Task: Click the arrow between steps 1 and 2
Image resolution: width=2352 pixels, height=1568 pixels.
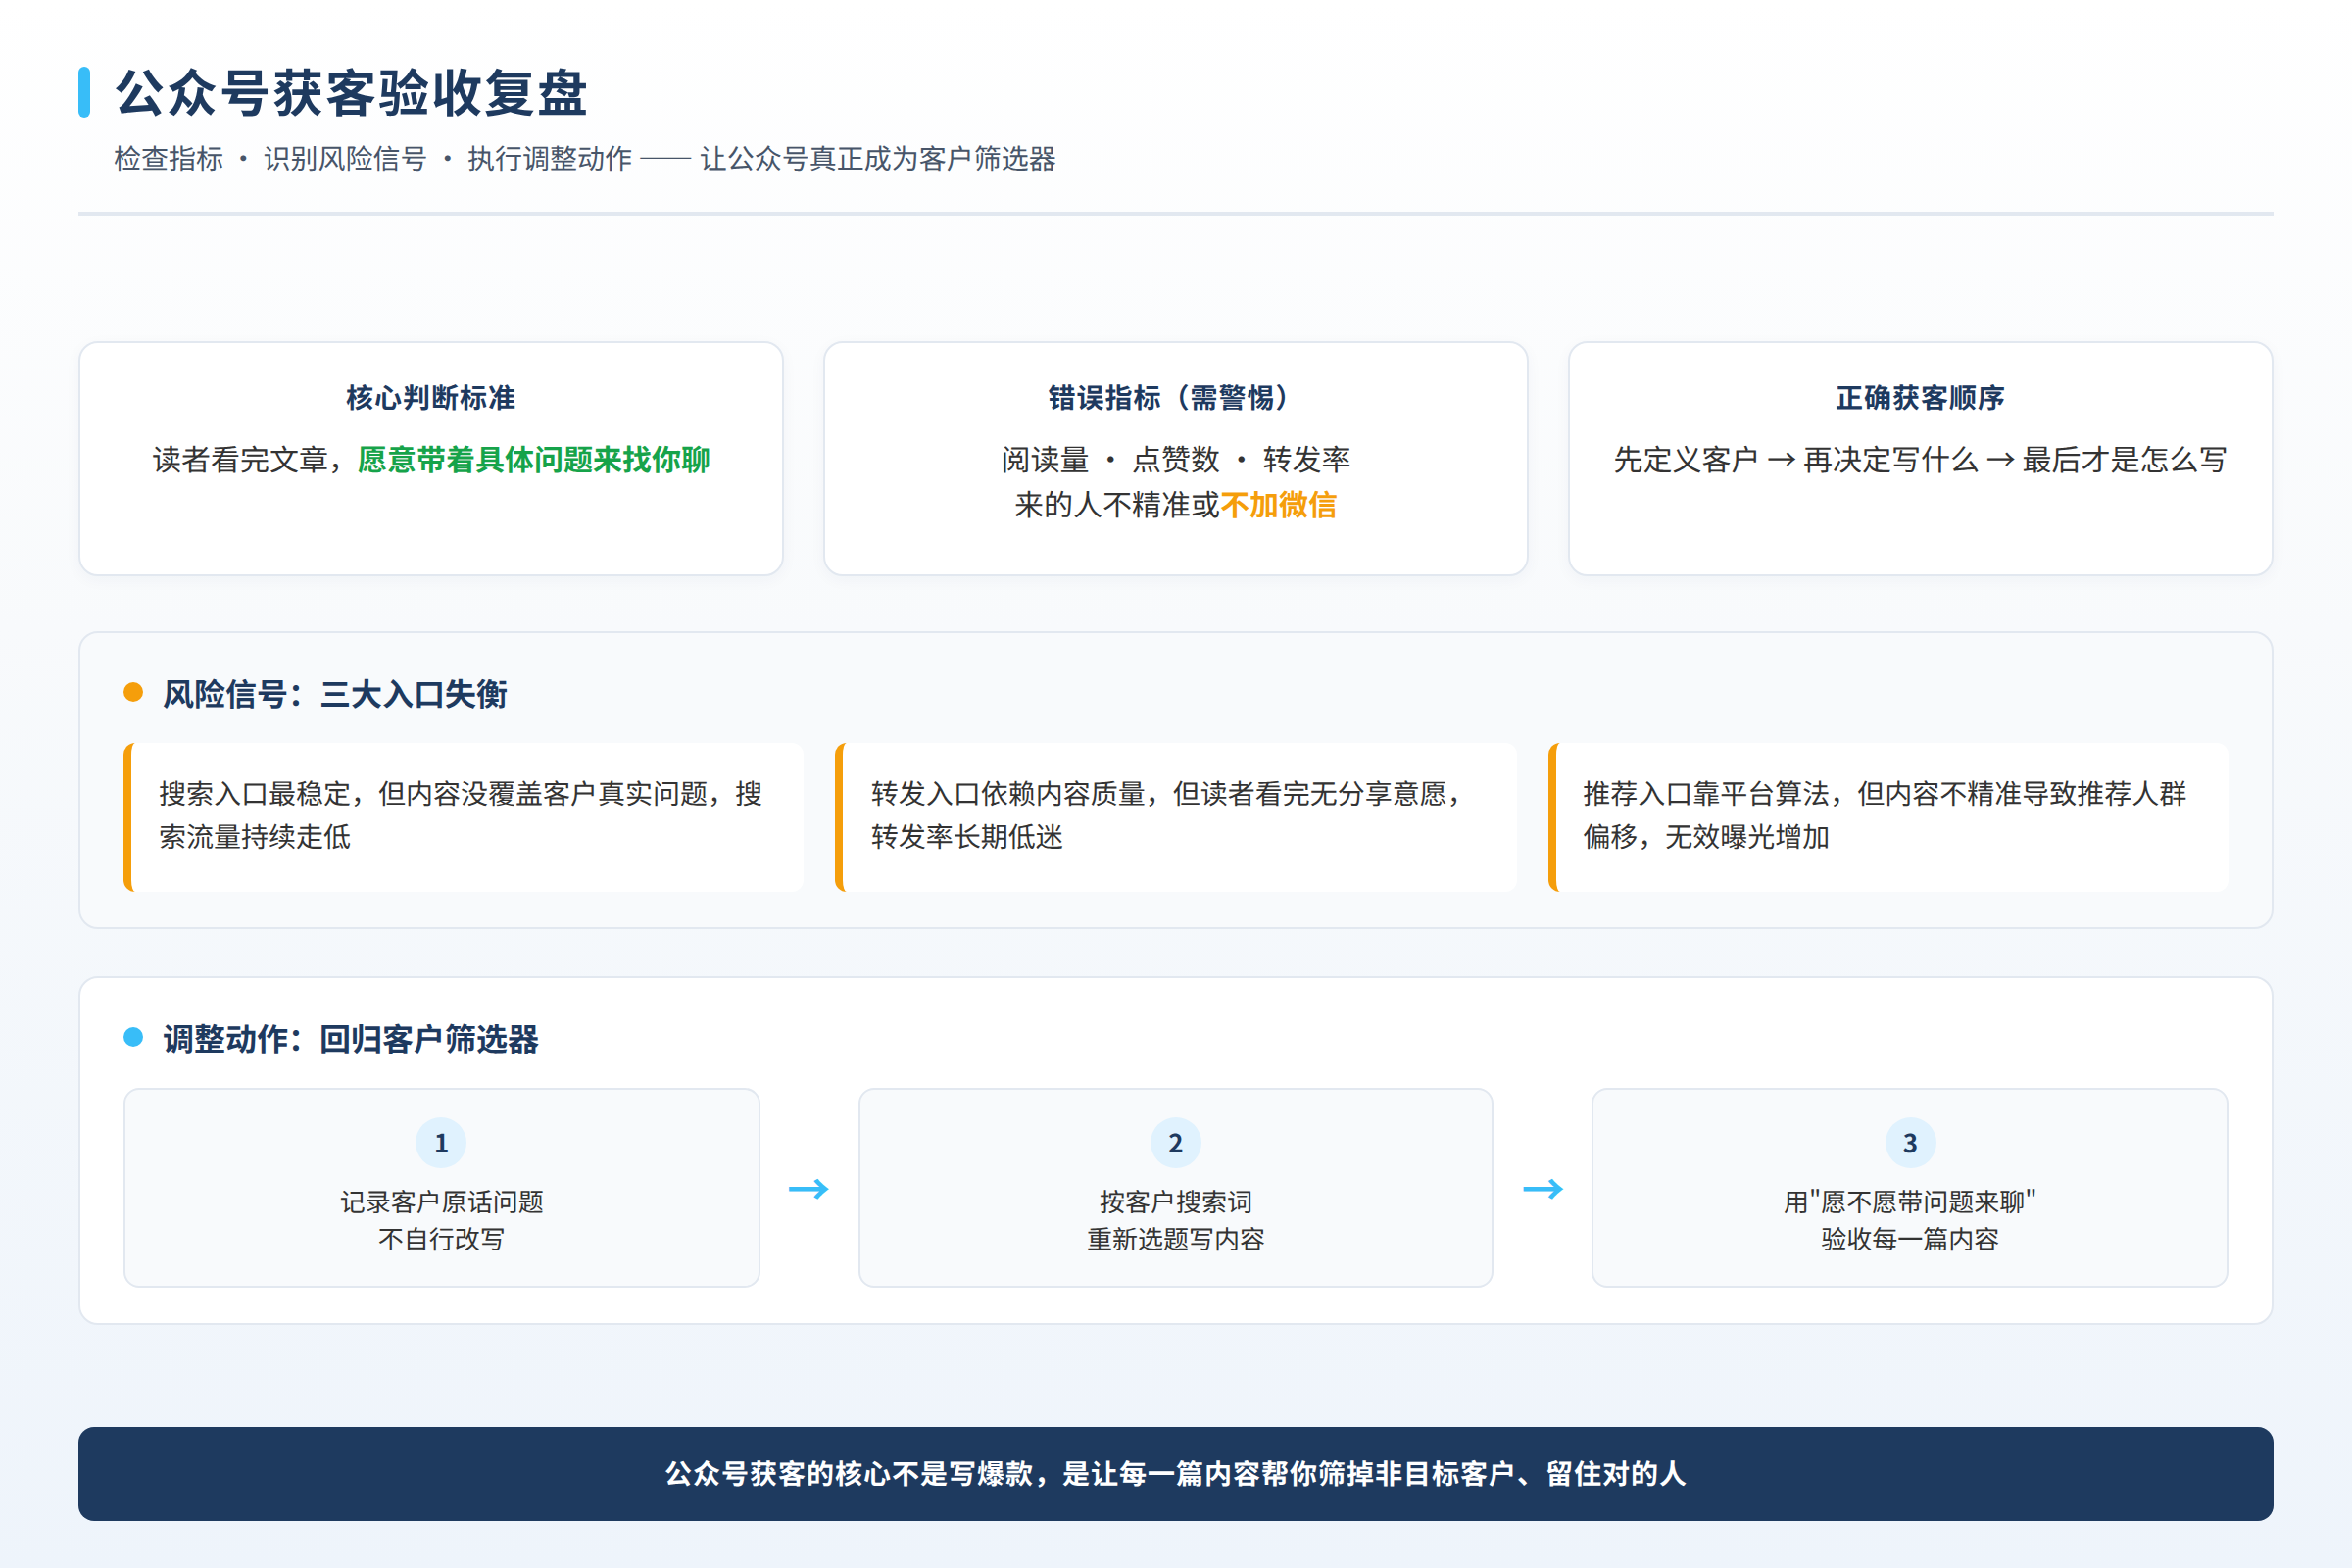Action: coord(809,1189)
